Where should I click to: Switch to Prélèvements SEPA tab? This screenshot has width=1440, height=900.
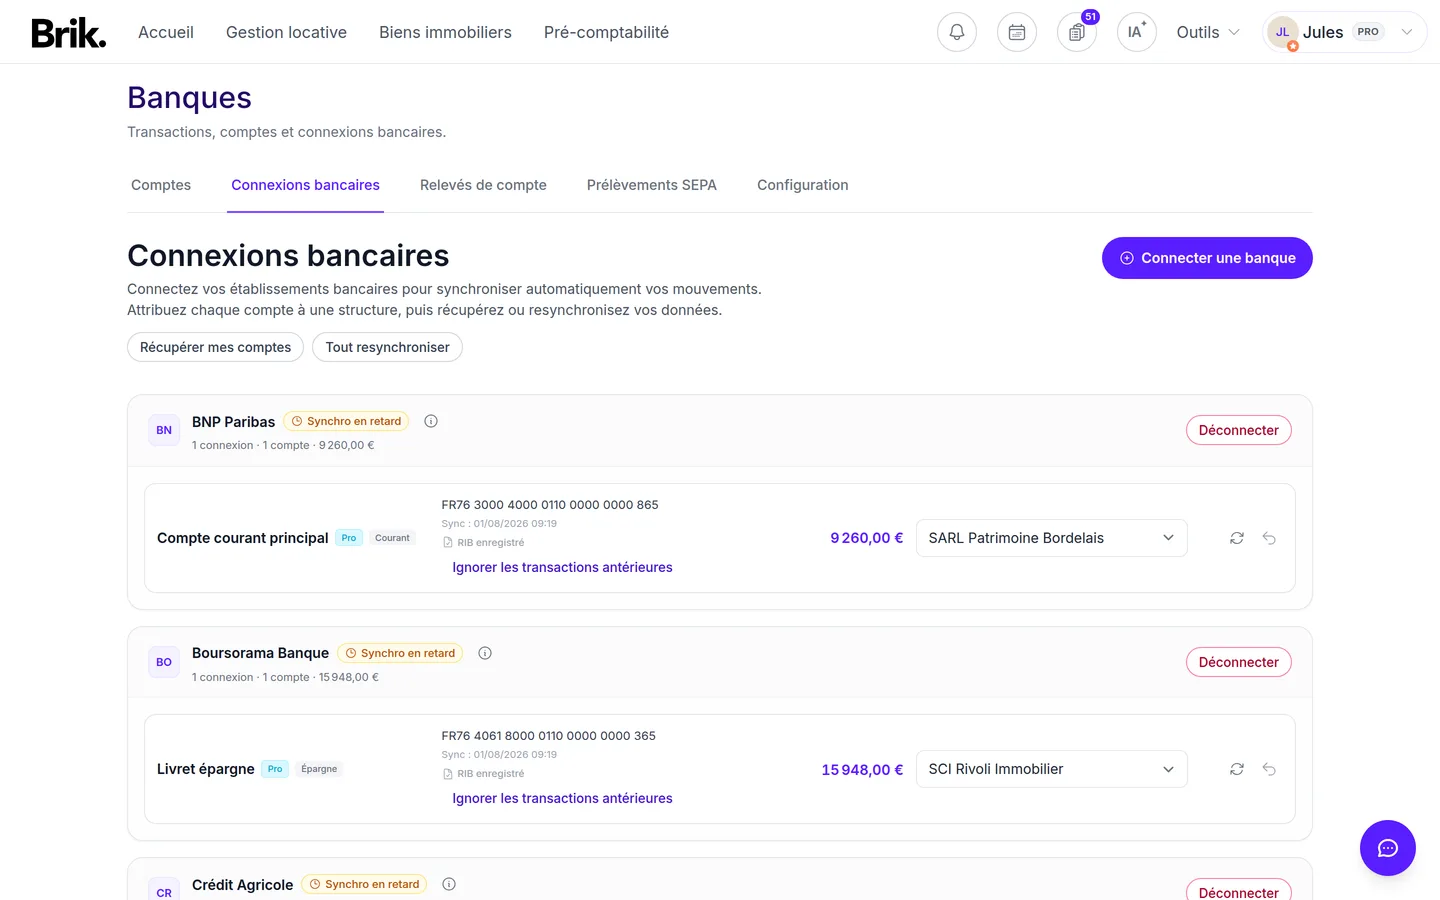coord(652,185)
